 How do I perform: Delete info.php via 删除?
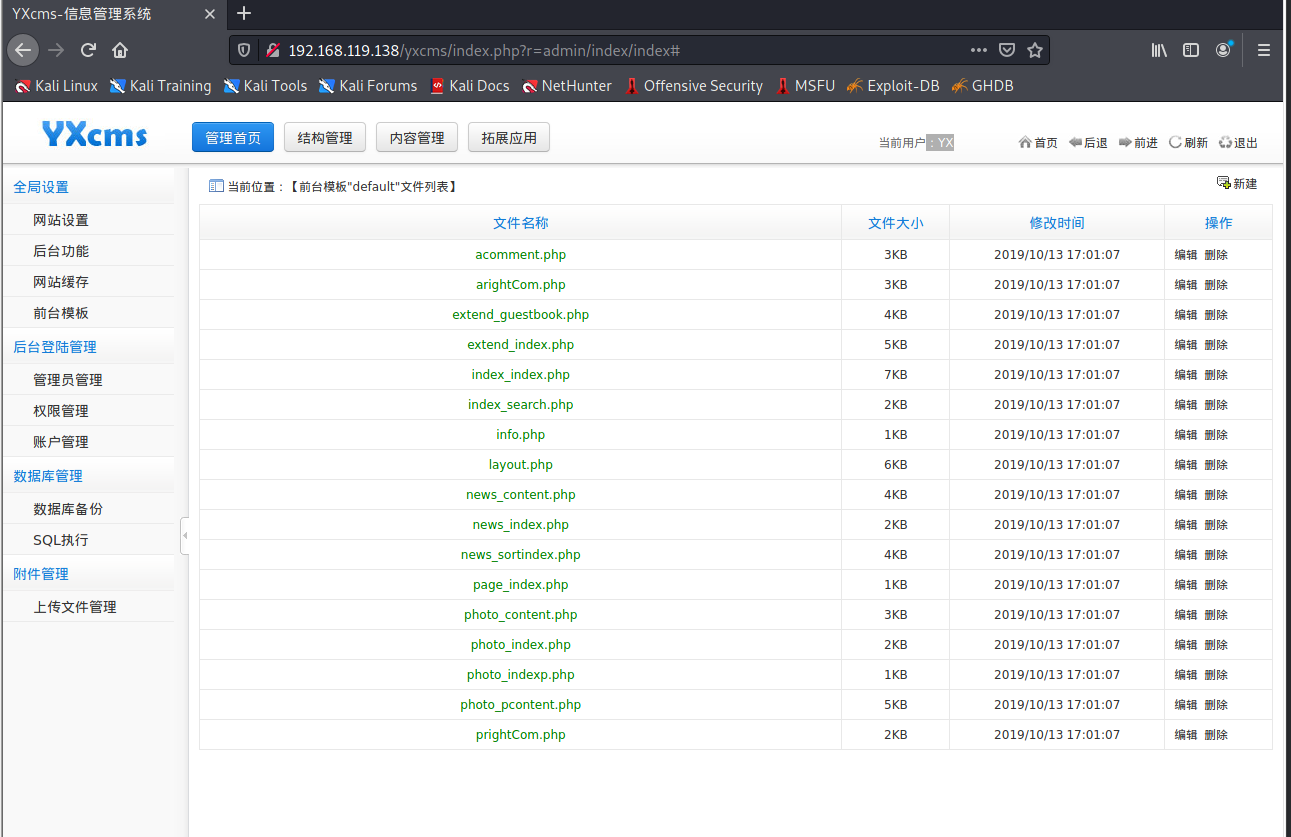click(1216, 435)
